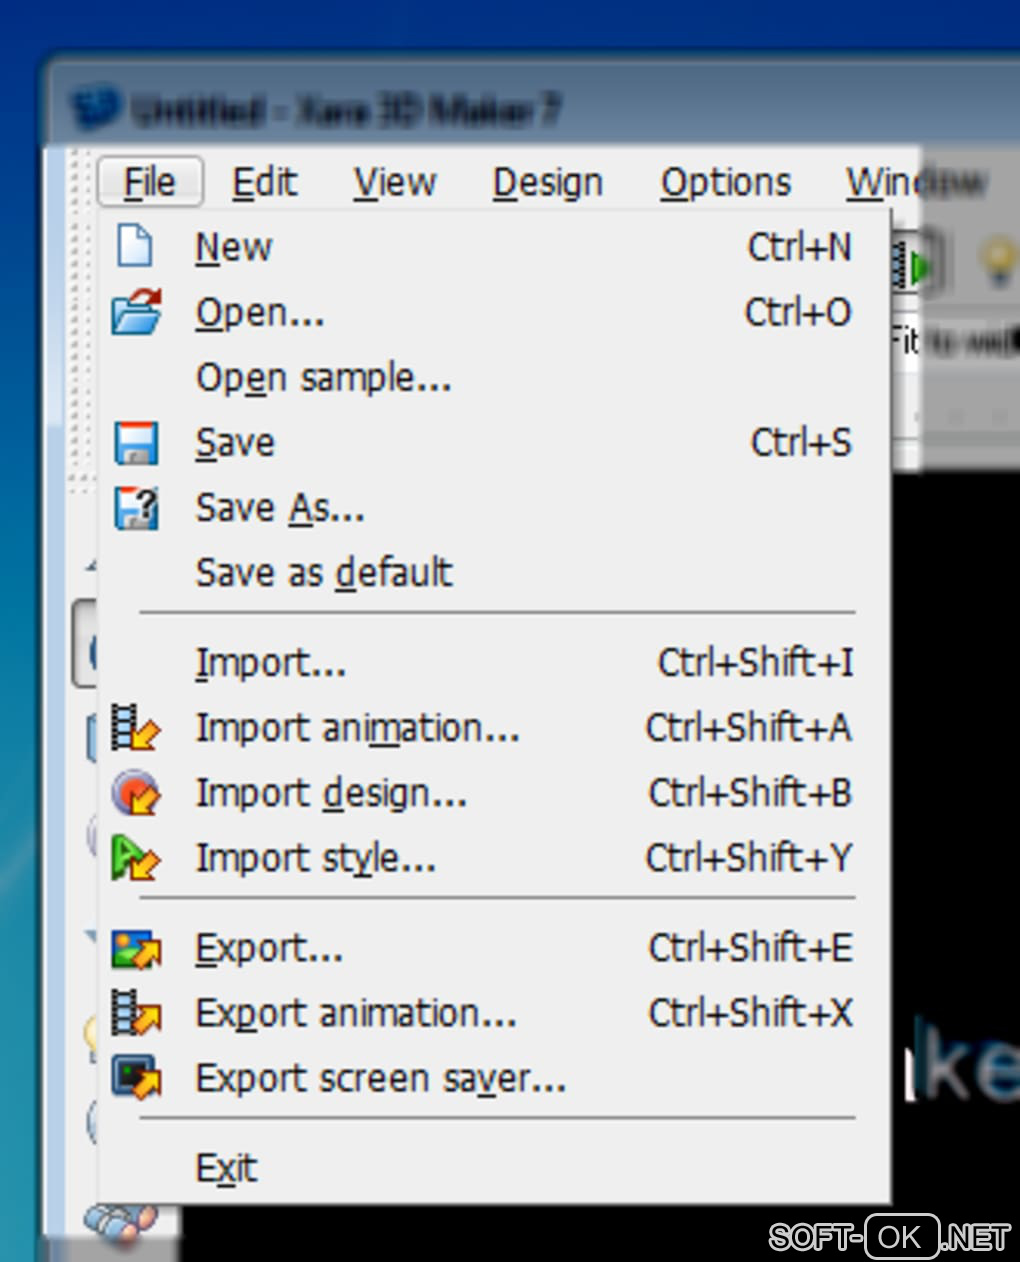Image resolution: width=1020 pixels, height=1262 pixels.
Task: Click the Import design icon
Action: click(135, 793)
